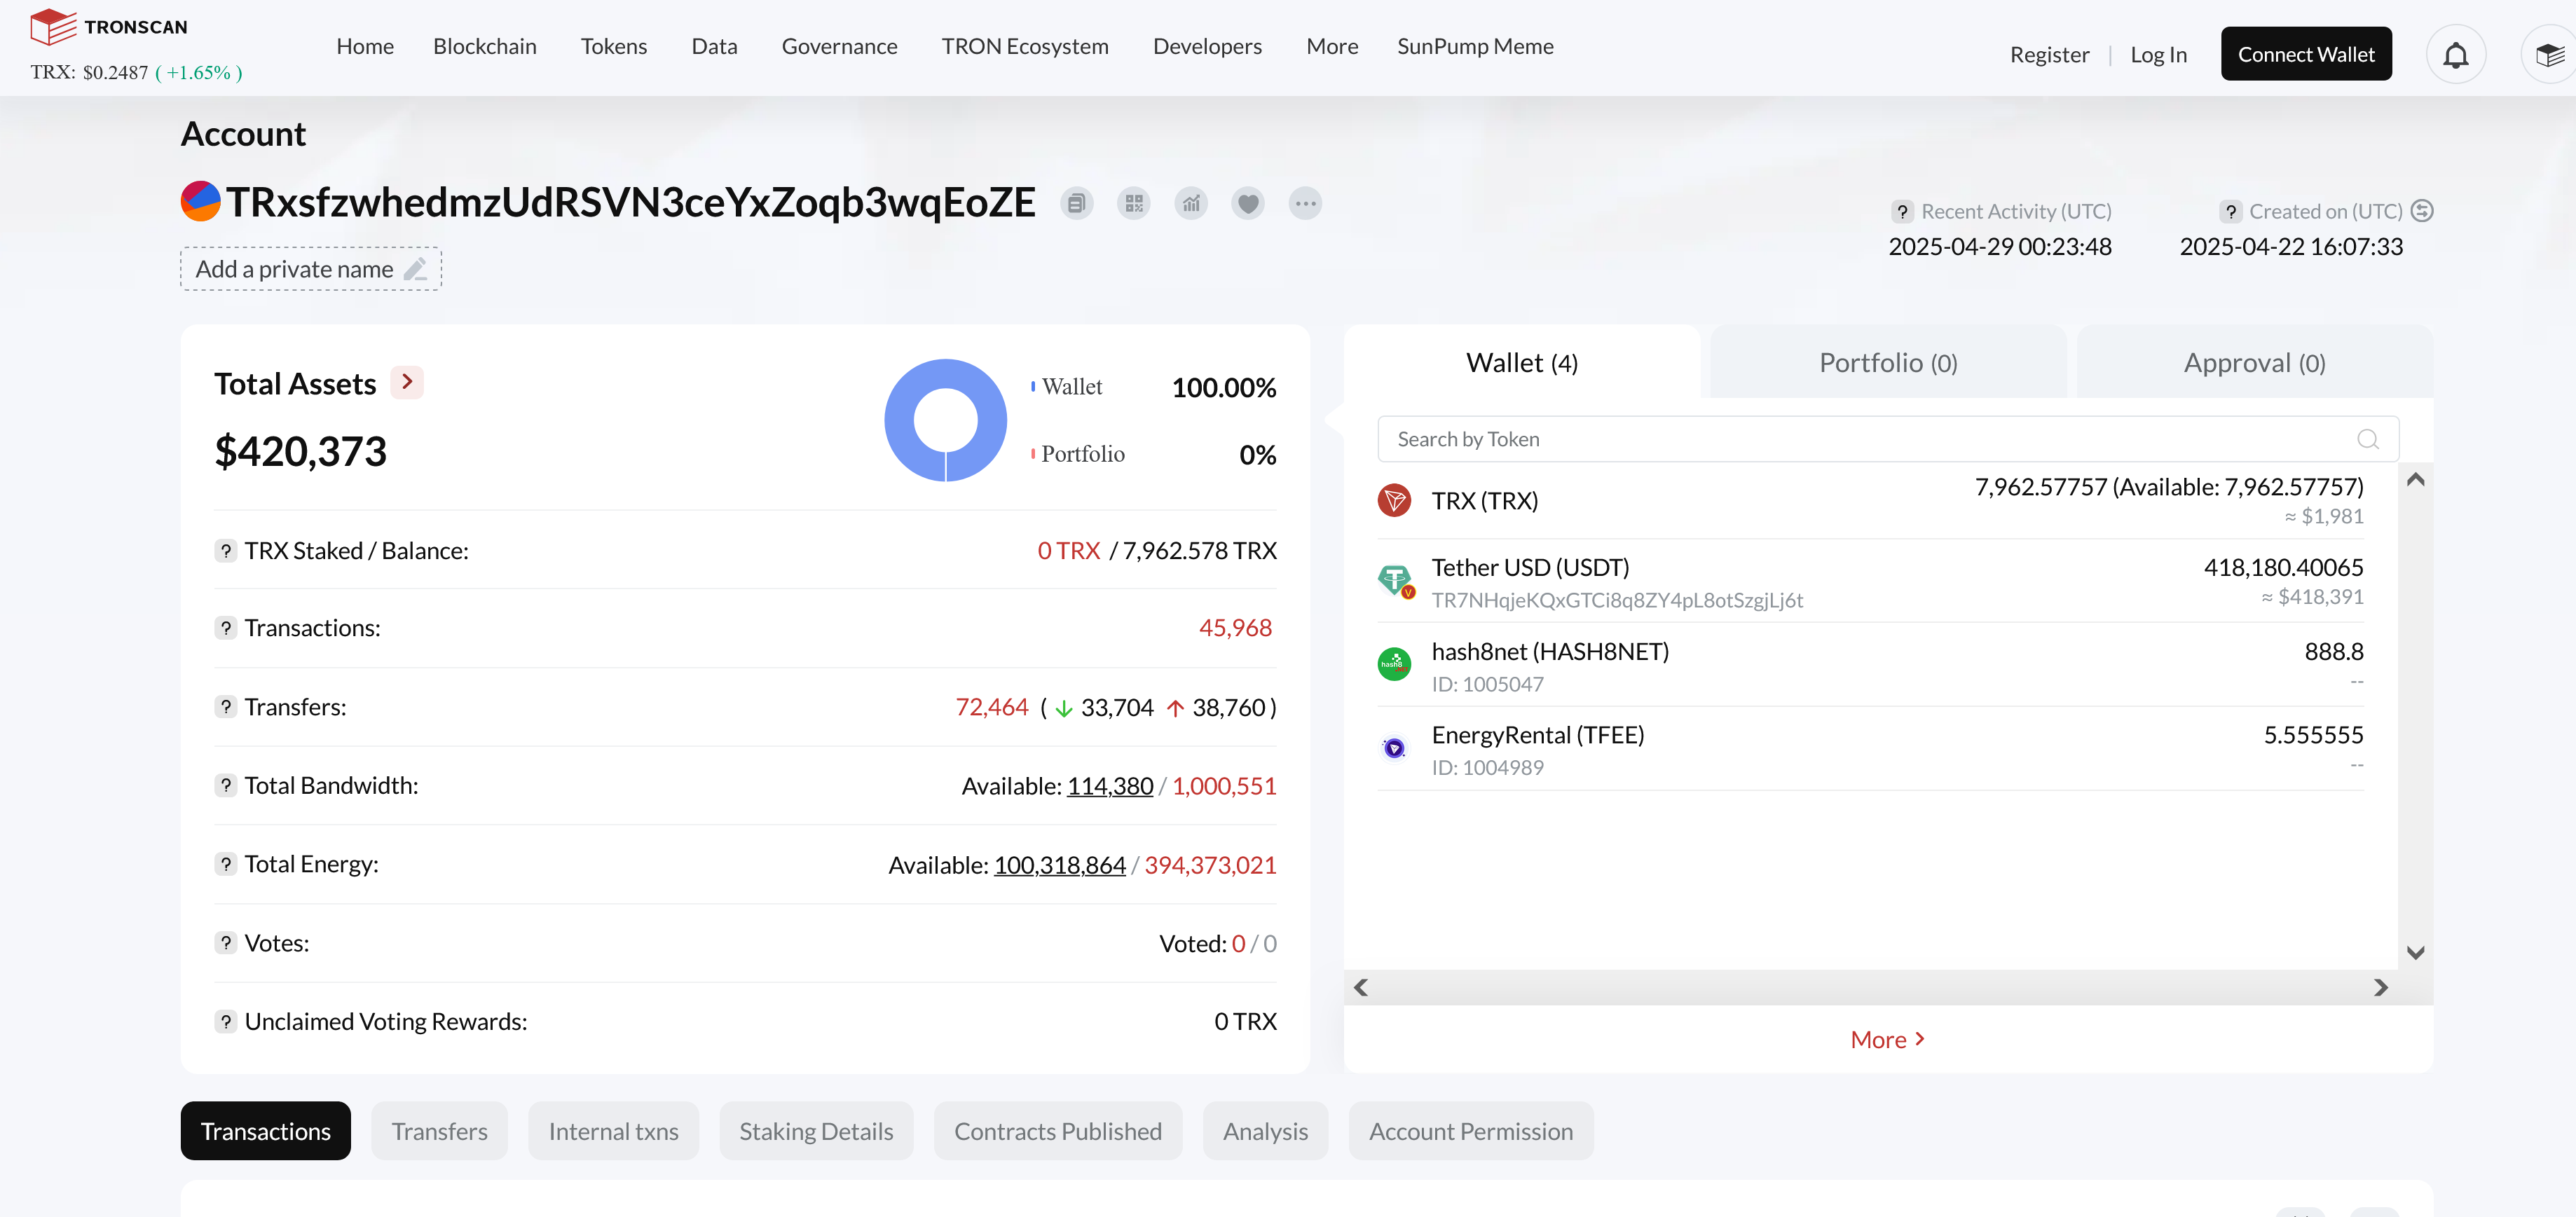
Task: Switch to the Wallet (4) tab
Action: click(x=1522, y=362)
